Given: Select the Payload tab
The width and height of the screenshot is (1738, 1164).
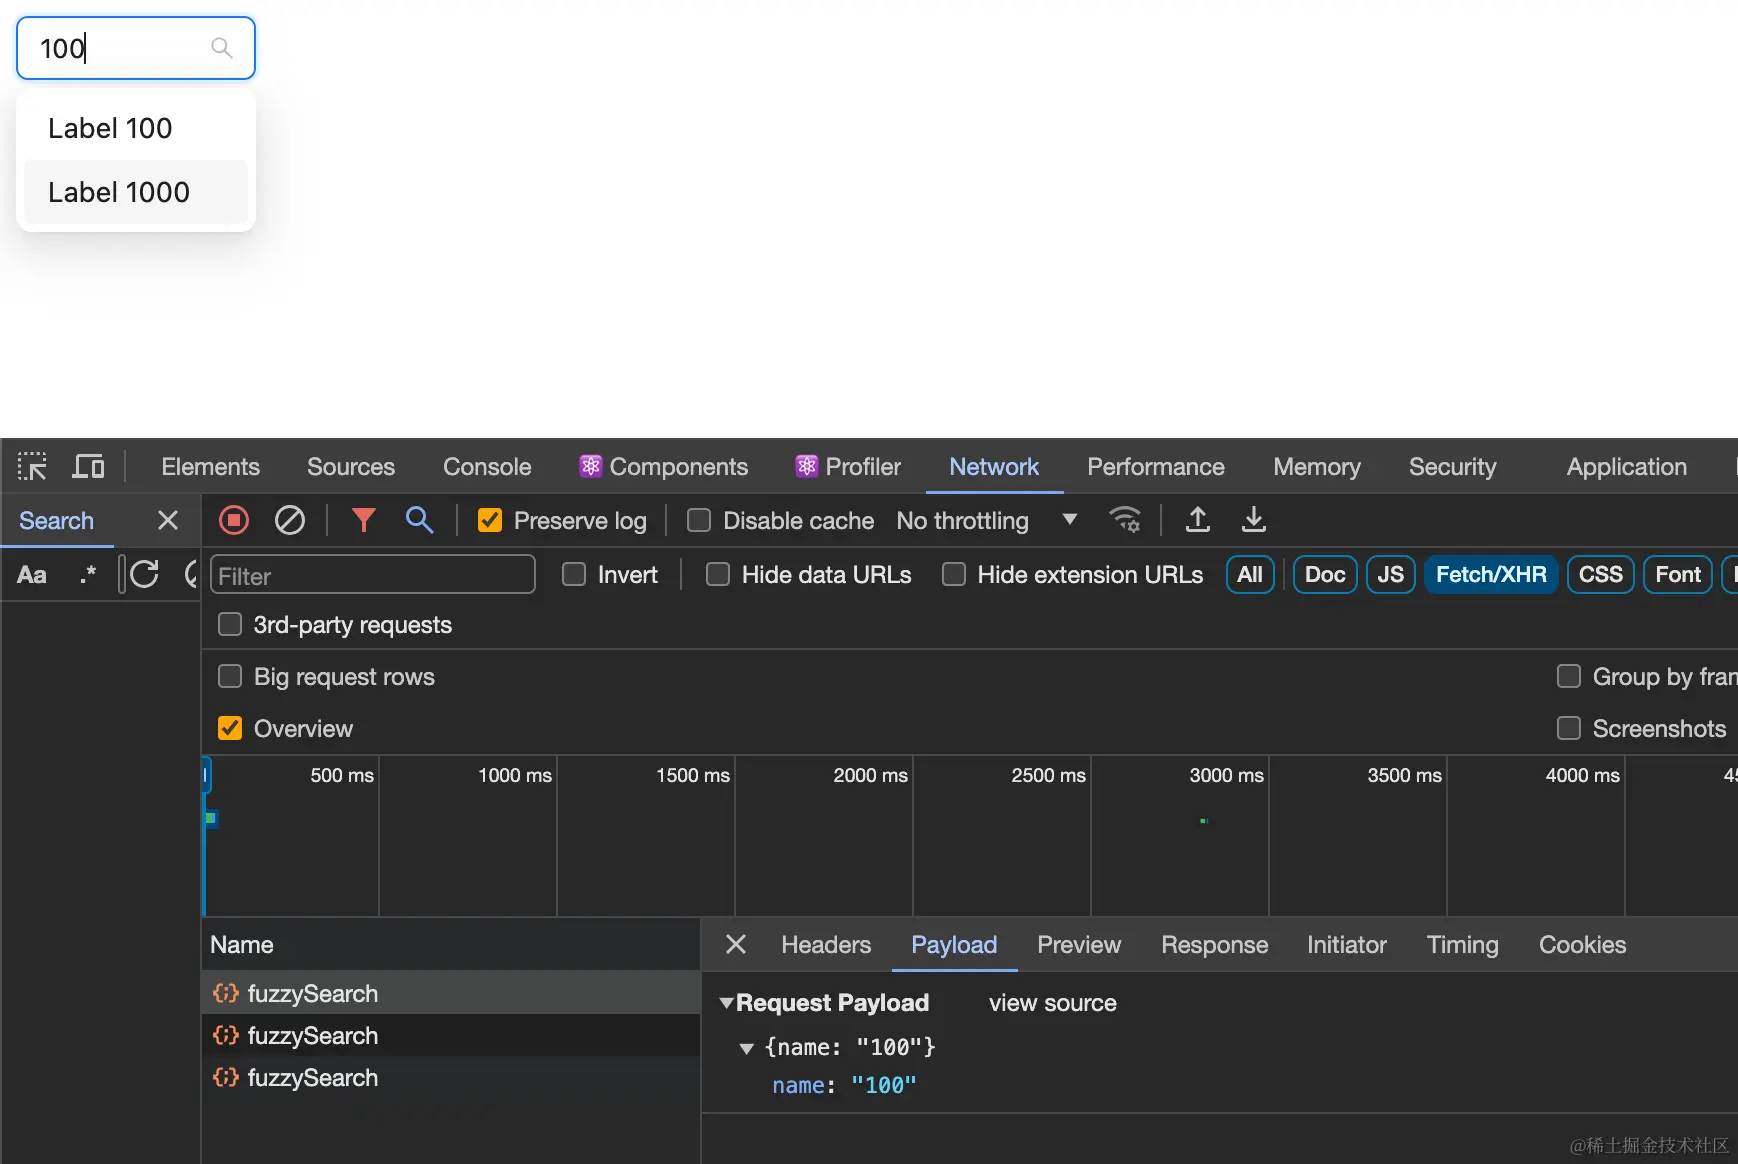Looking at the screenshot, I should pos(954,945).
